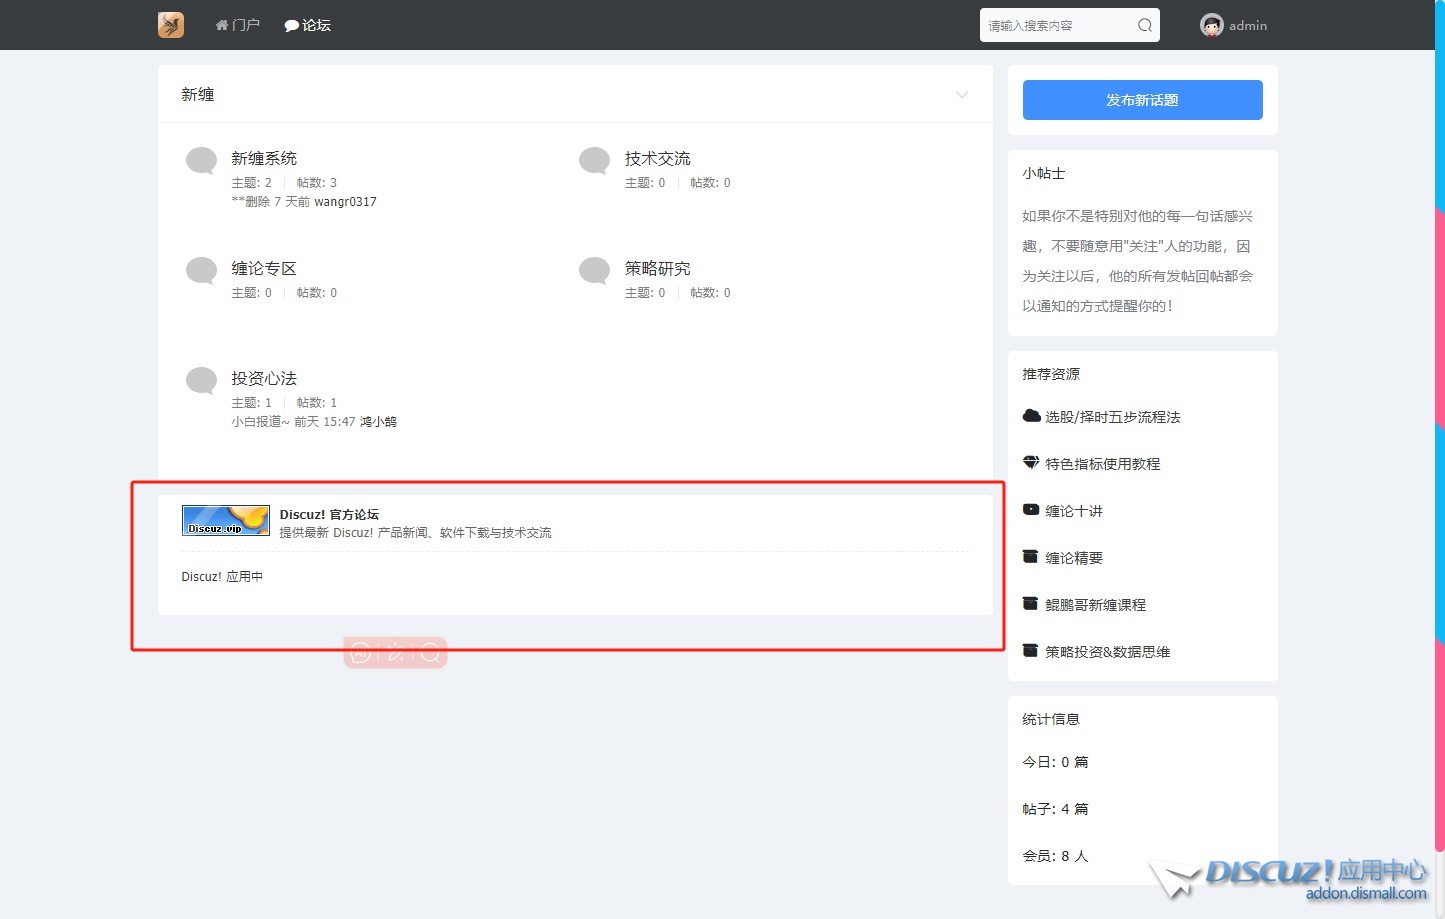Open the Discuz! 官方论坛 link
The width and height of the screenshot is (1445, 919).
pos(329,514)
